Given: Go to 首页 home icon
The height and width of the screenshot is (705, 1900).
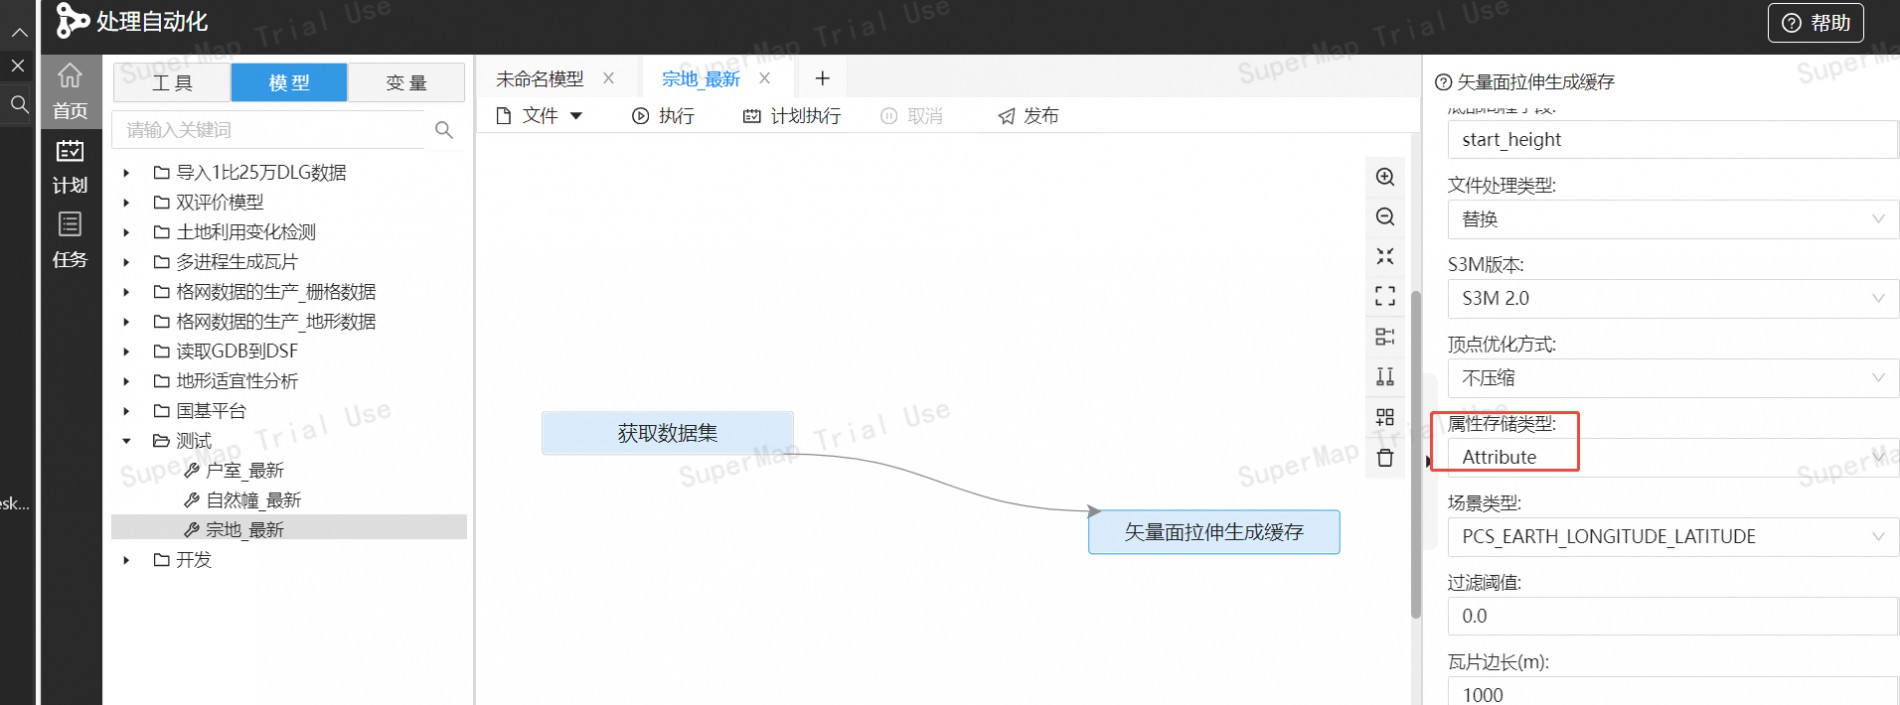Looking at the screenshot, I should click(70, 90).
